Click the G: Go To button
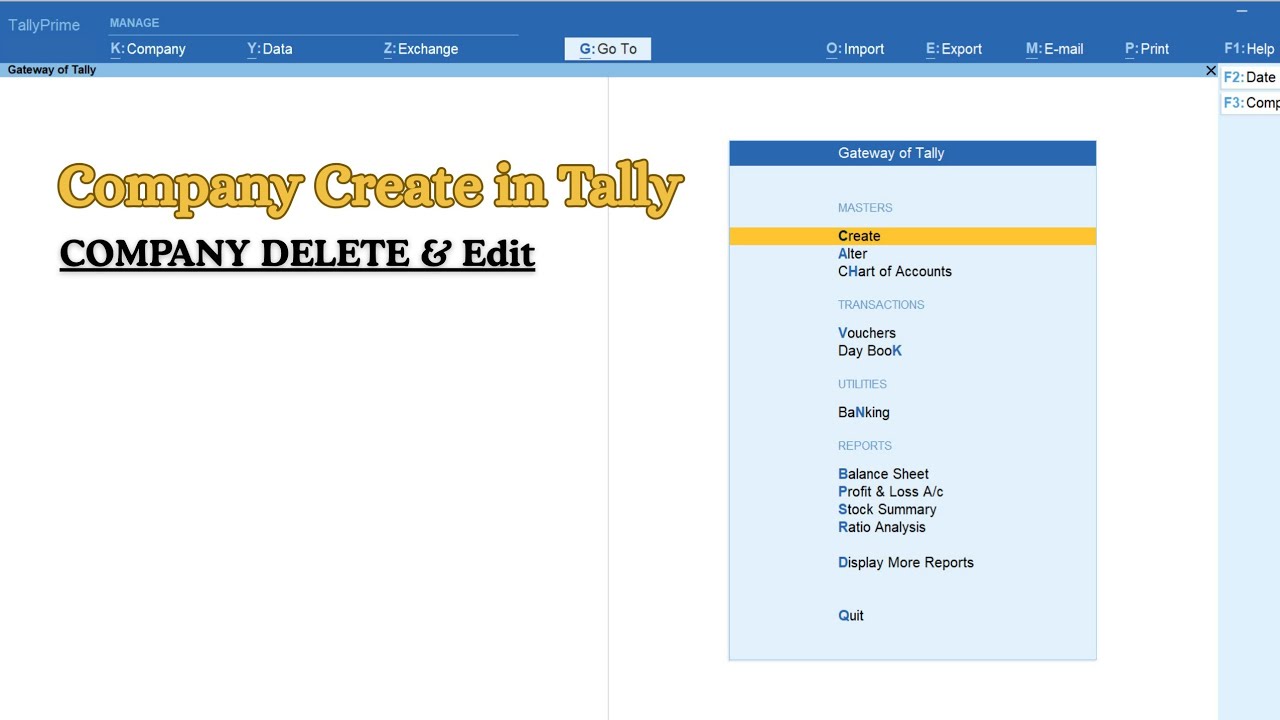Image resolution: width=1280 pixels, height=720 pixels. (x=608, y=49)
